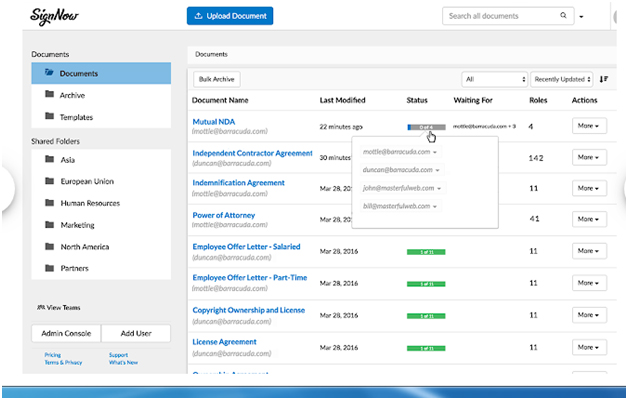Open the Asia shared folder
The width and height of the screenshot is (628, 400).
(101, 160)
